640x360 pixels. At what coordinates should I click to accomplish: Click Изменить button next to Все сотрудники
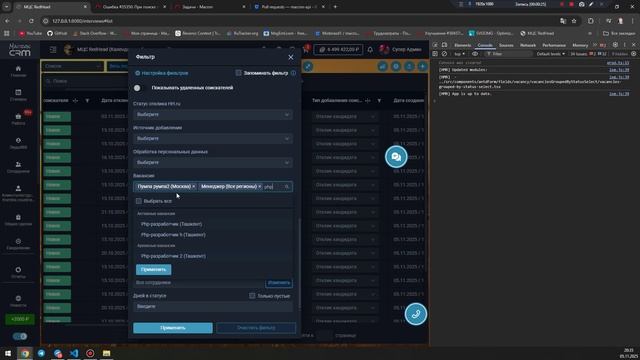click(279, 282)
